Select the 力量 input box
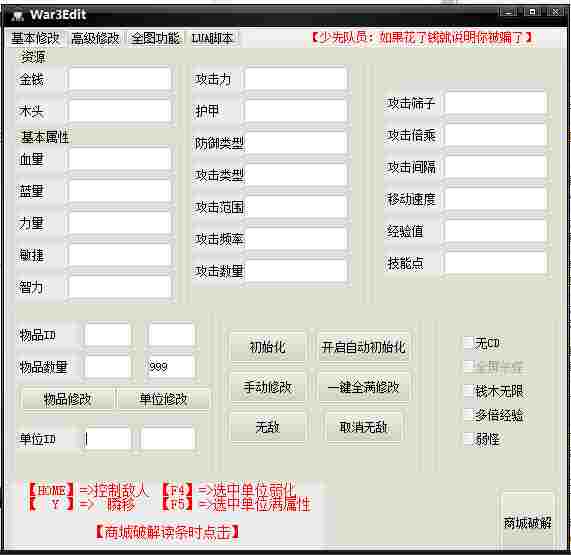571x555 pixels. tap(119, 223)
